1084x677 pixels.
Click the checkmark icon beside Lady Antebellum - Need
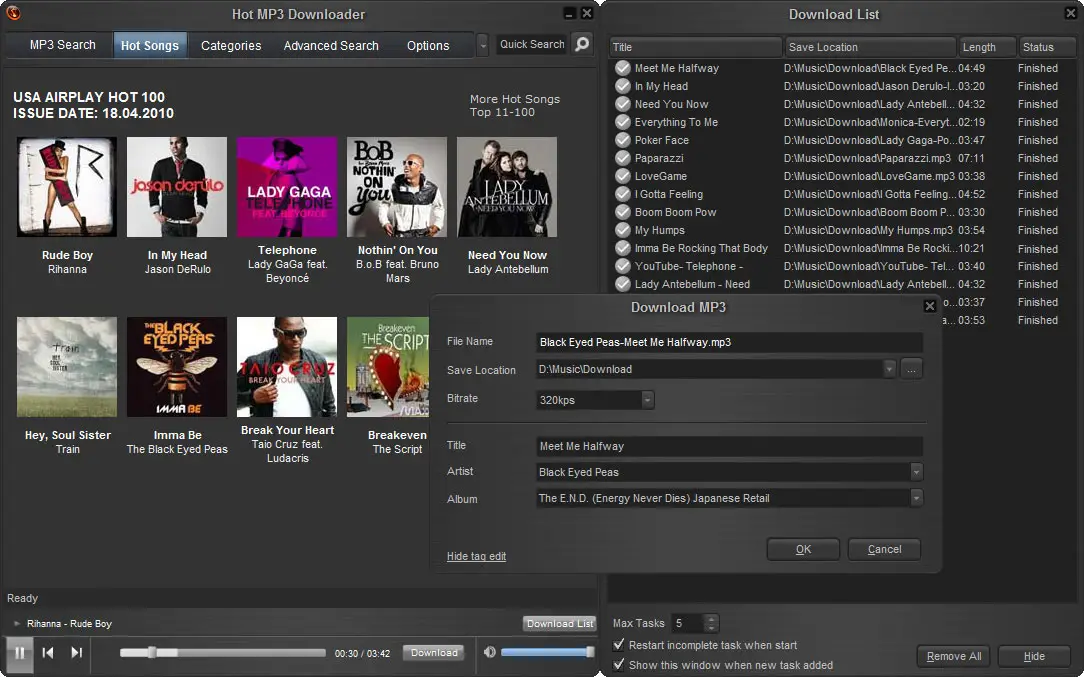pos(623,284)
